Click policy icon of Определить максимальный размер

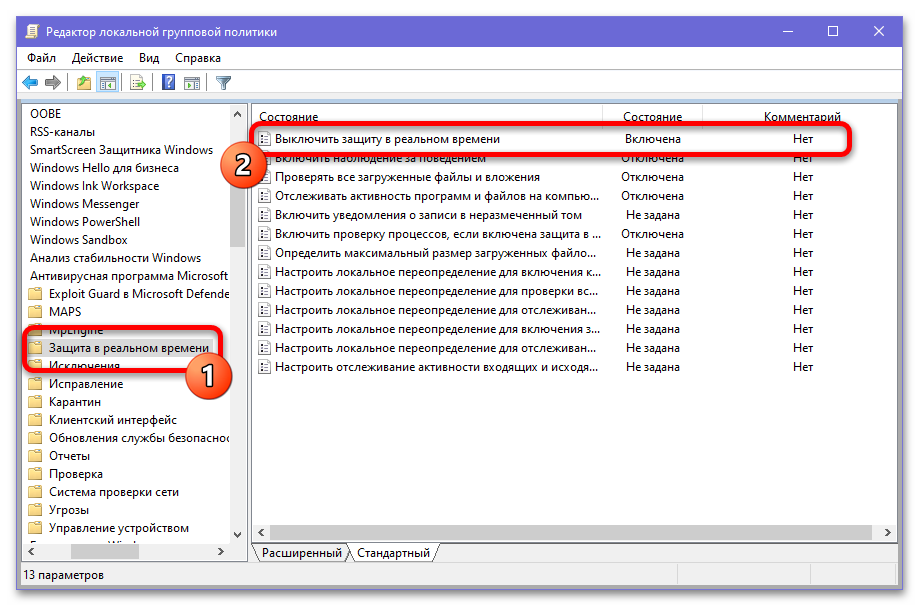coord(265,253)
